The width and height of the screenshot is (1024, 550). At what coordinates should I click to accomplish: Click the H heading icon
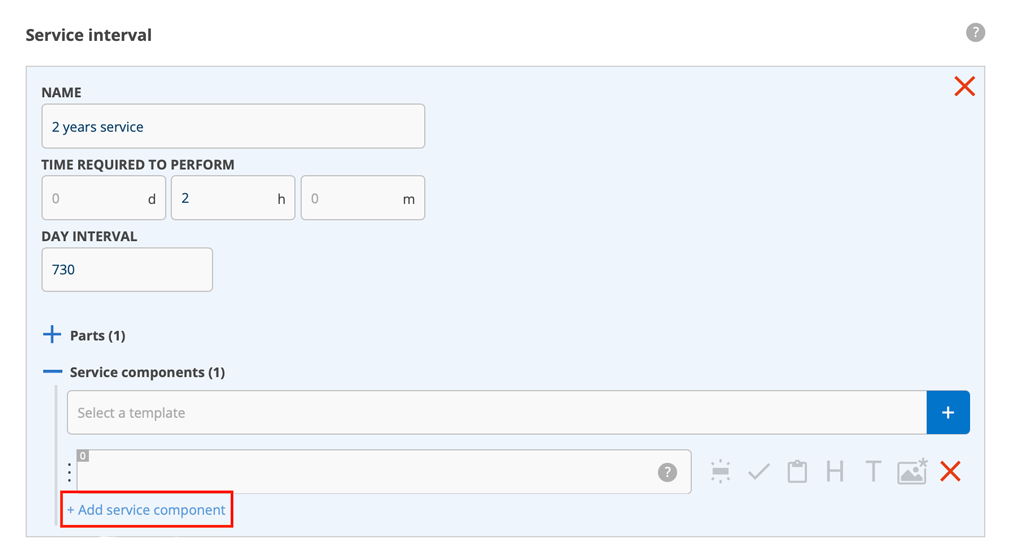[835, 472]
